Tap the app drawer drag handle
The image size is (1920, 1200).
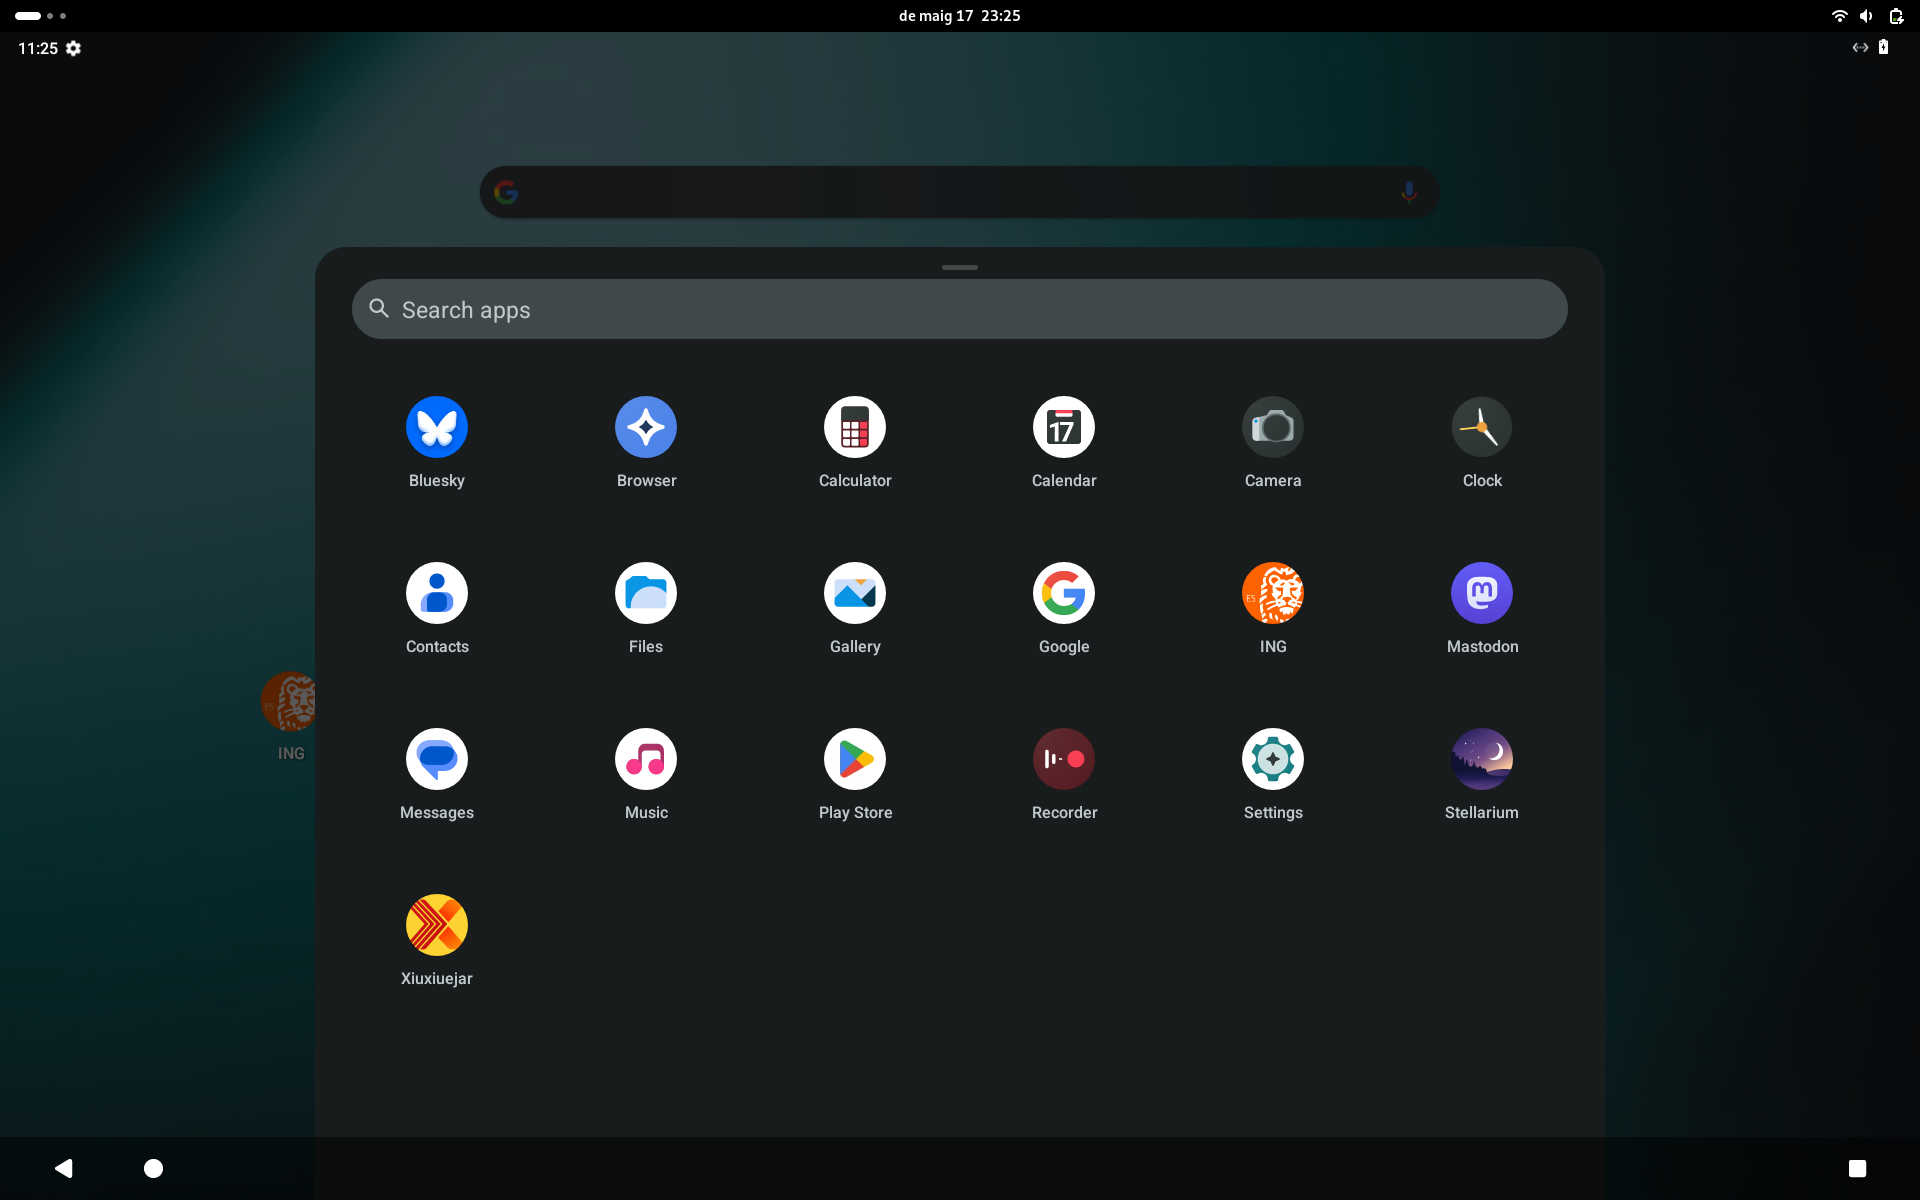coord(960,267)
